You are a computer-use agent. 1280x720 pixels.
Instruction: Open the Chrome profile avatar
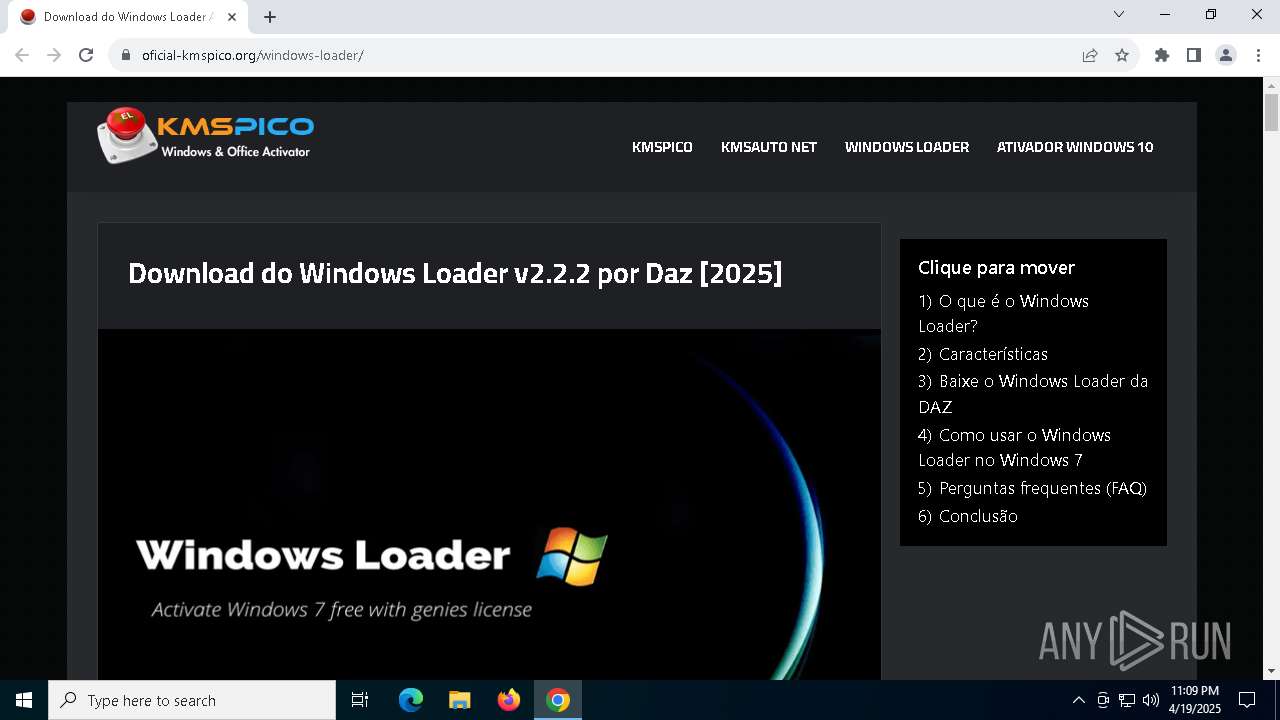pos(1226,55)
